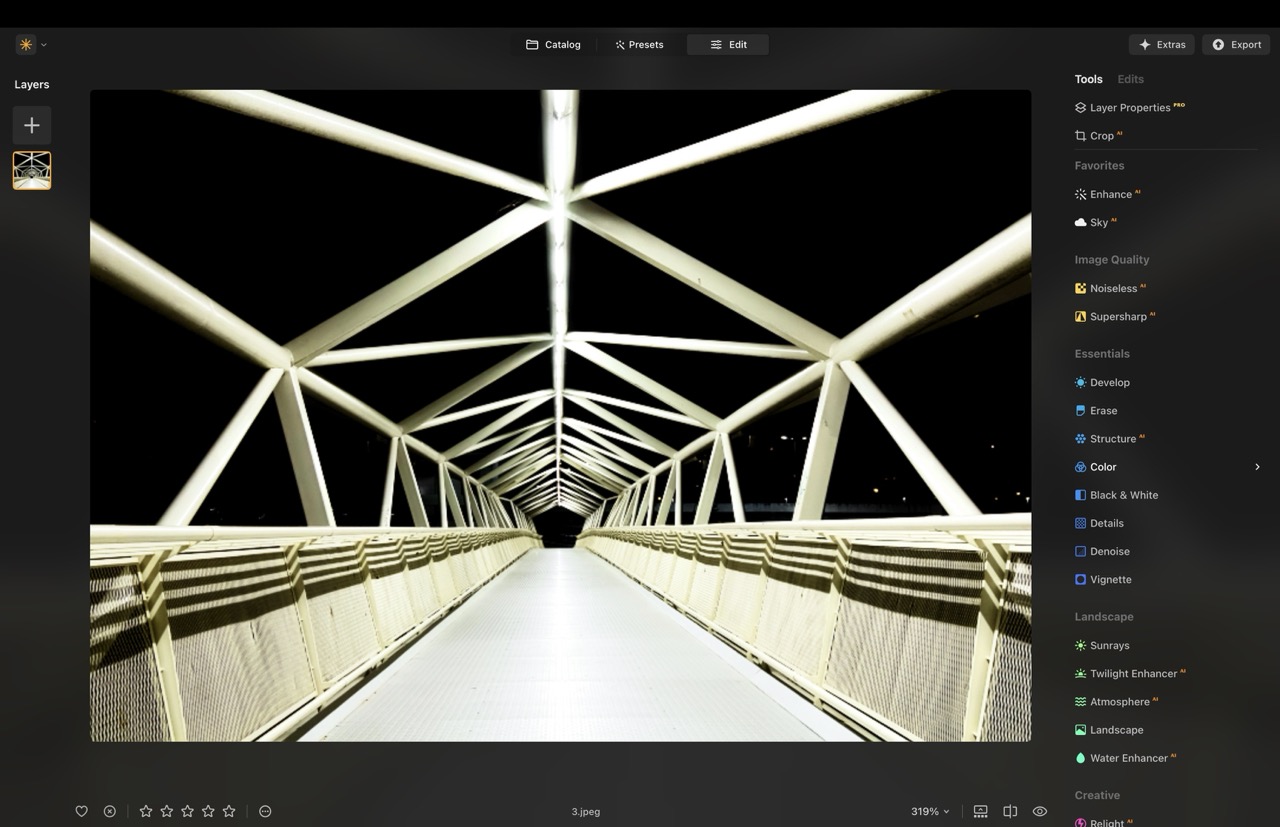Open the app logo dropdown menu
The image size is (1280, 827).
pos(29,44)
